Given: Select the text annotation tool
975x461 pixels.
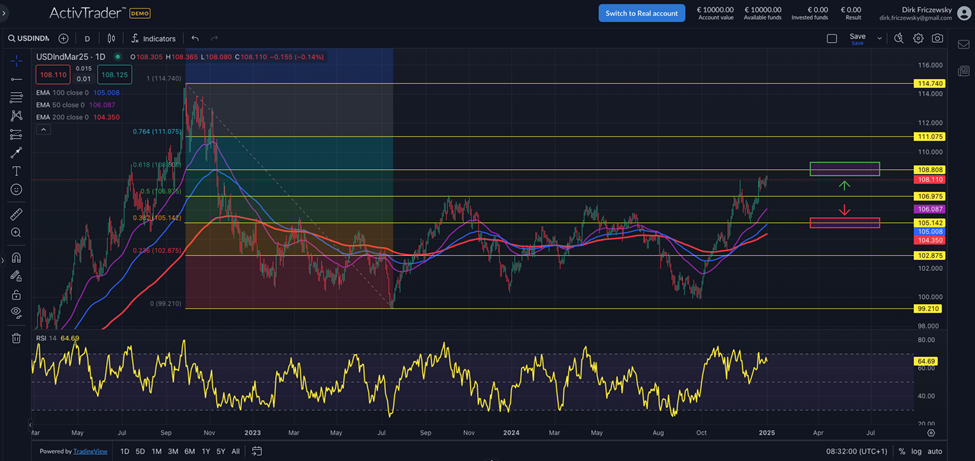Looking at the screenshot, I should 16,171.
